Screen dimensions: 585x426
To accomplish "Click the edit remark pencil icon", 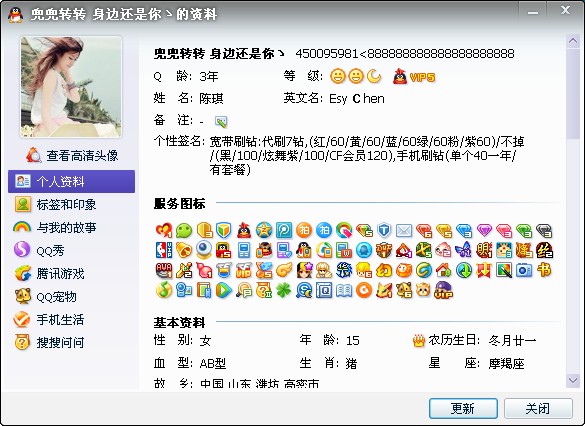I will click(x=221, y=121).
